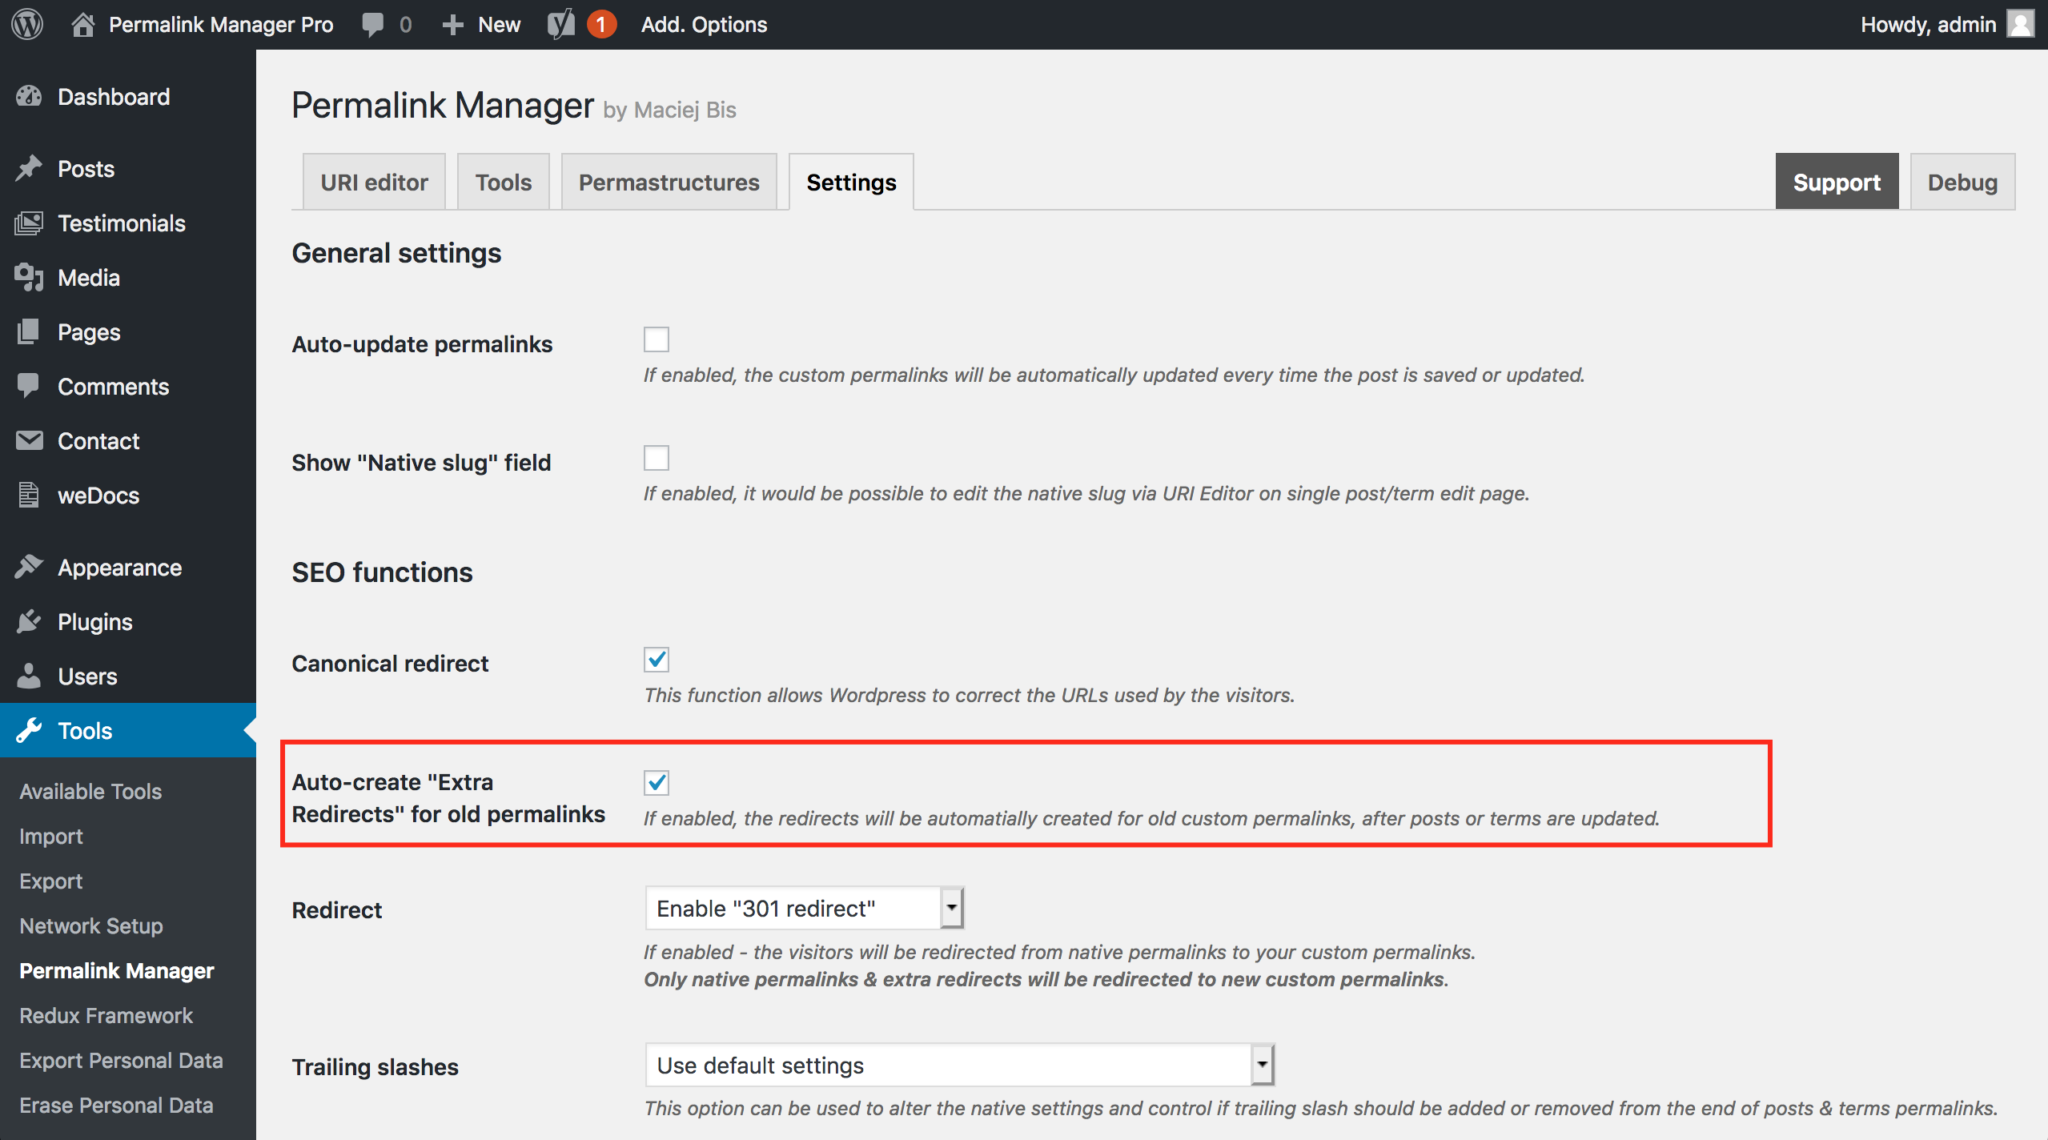2048x1140 pixels.
Task: Click the Testimonials sidebar icon
Action: click(29, 223)
